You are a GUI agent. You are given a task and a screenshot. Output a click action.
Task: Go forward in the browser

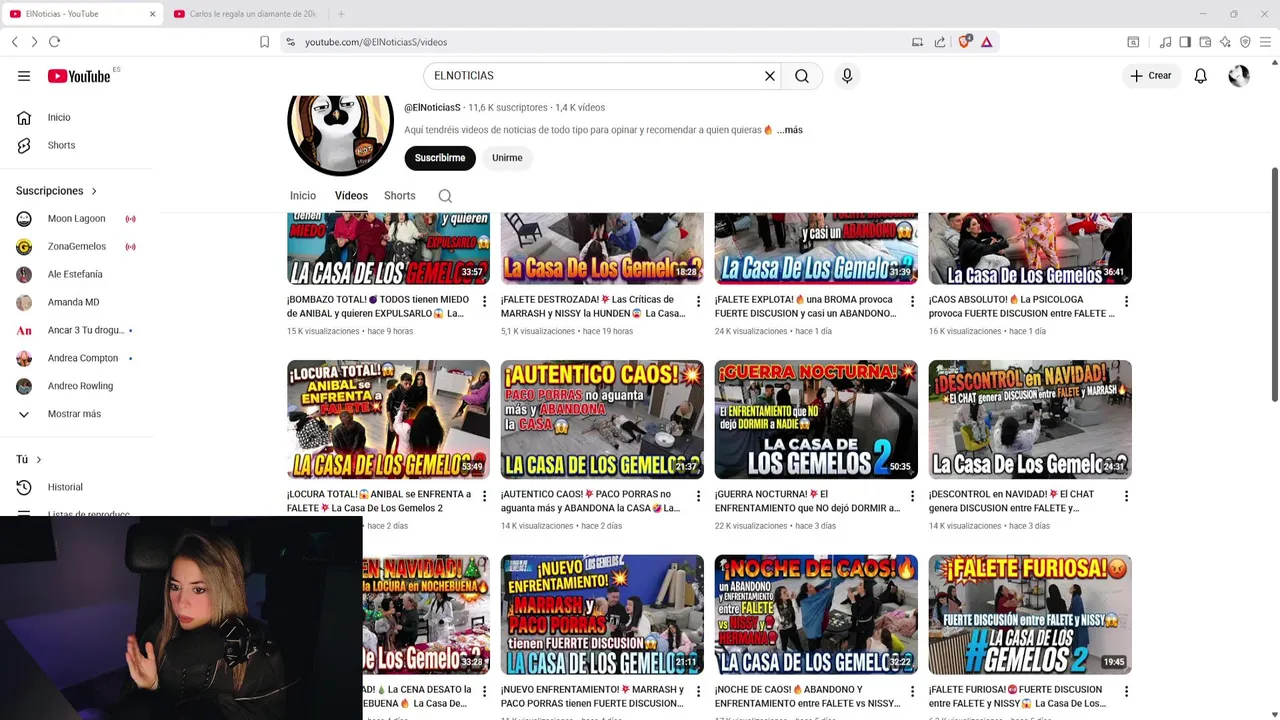[x=34, y=42]
